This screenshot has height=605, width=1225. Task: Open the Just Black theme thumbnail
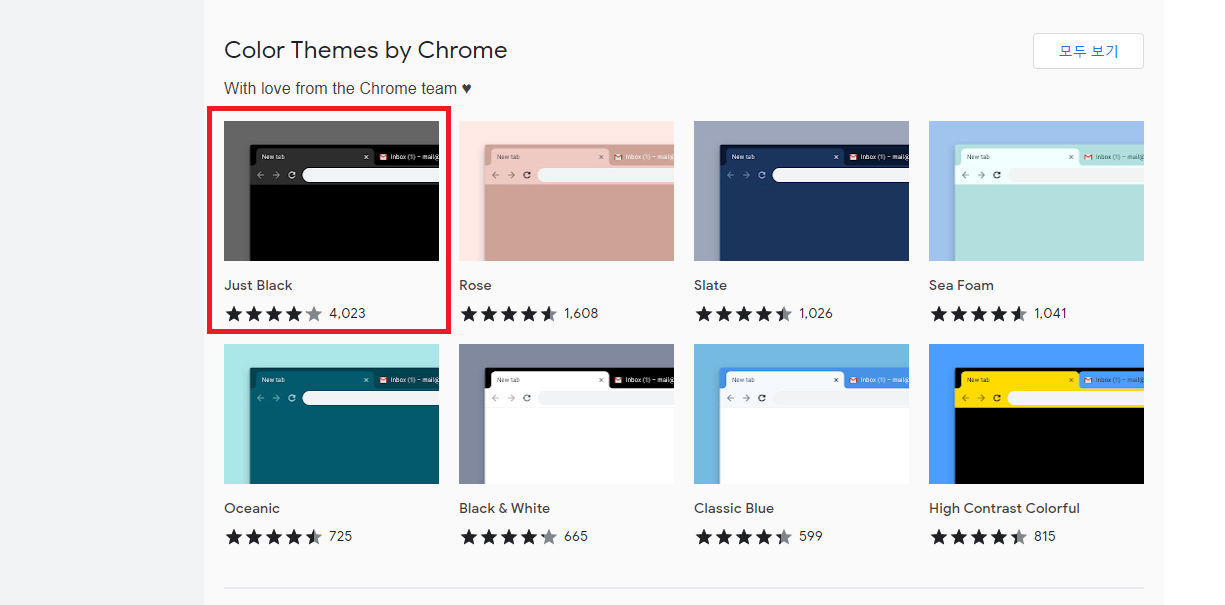pyautogui.click(x=331, y=191)
